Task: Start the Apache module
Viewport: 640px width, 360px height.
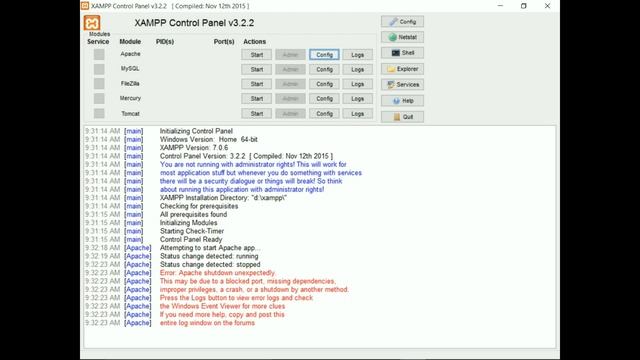Action: pos(256,55)
